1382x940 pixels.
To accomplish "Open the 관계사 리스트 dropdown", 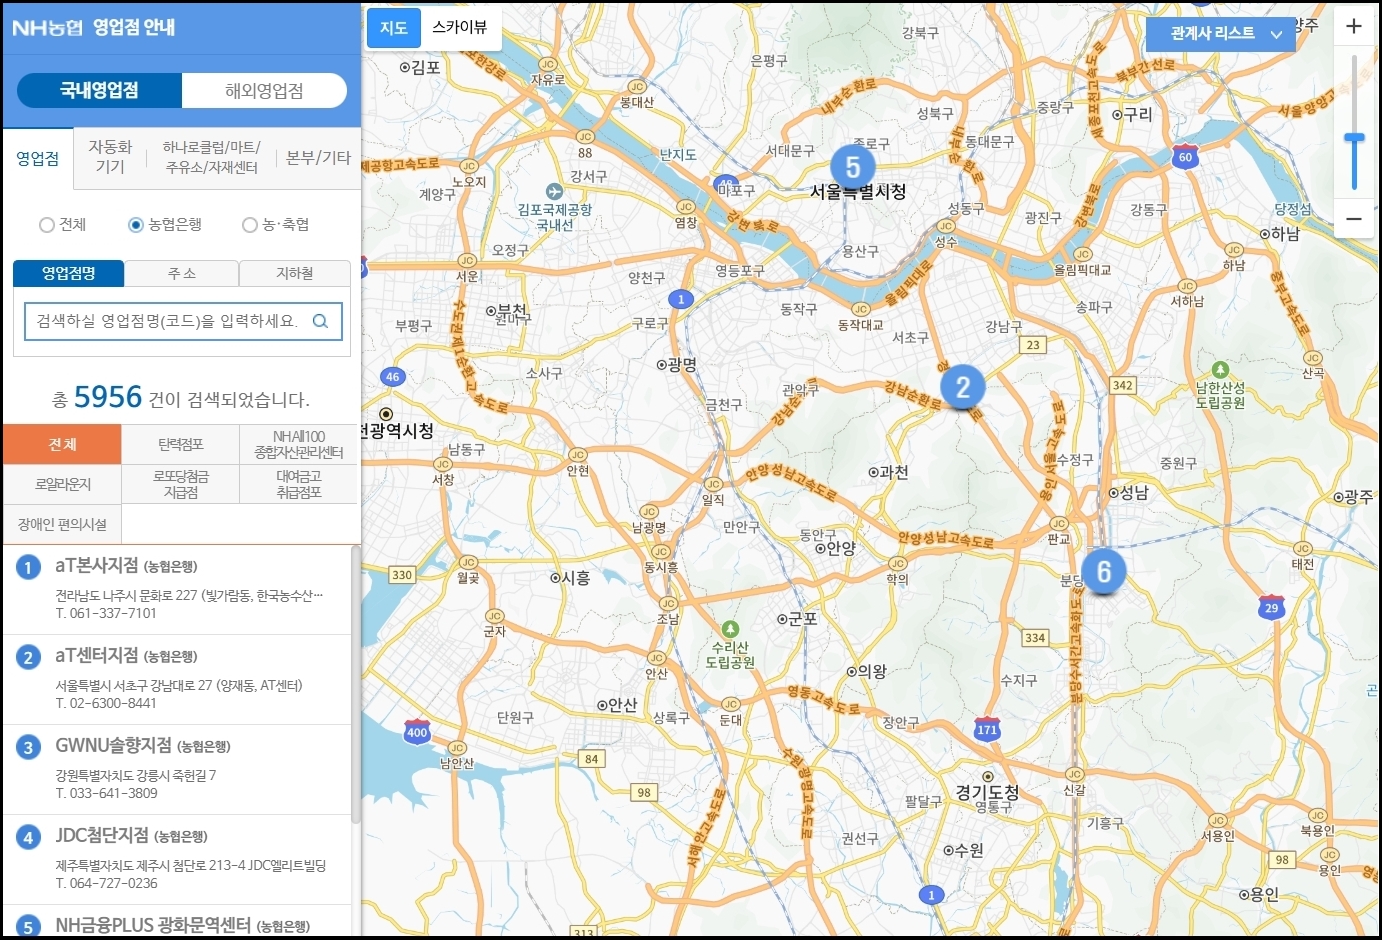I will [1220, 34].
